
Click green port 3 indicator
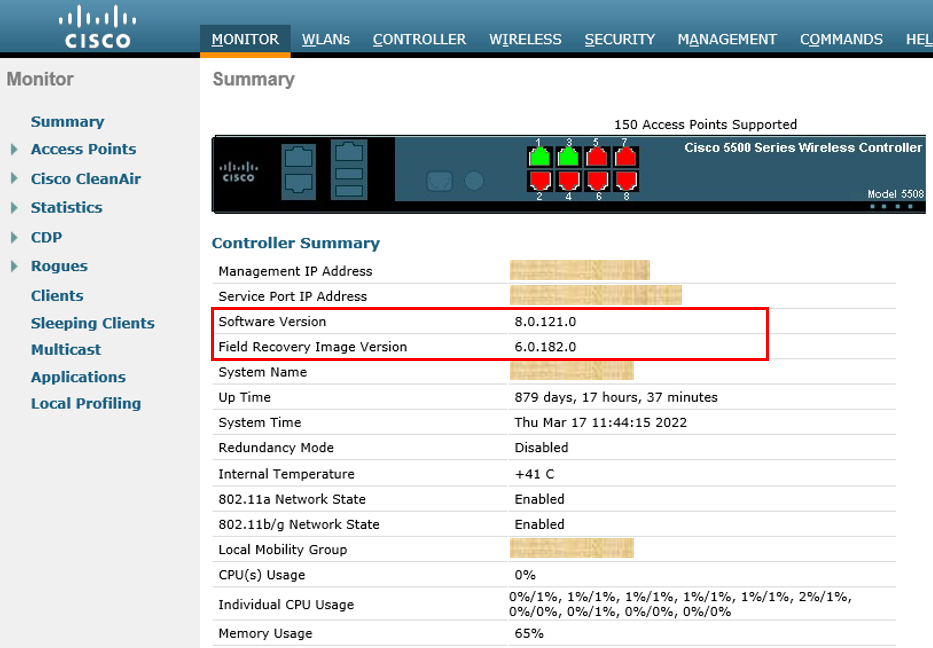click(568, 157)
